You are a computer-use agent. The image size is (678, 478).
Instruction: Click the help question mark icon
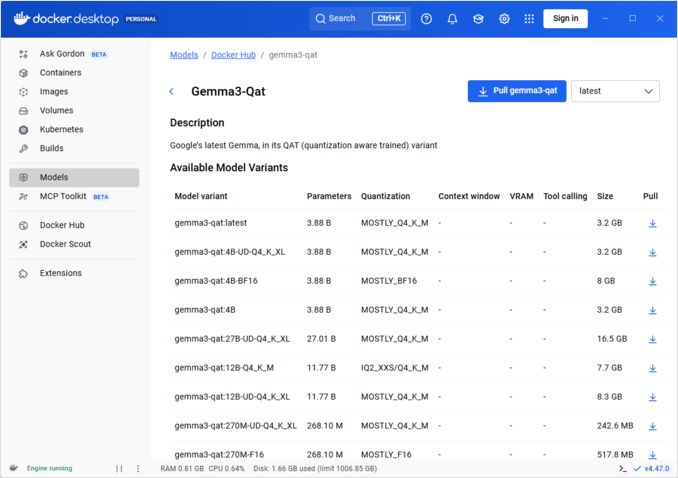coord(427,18)
